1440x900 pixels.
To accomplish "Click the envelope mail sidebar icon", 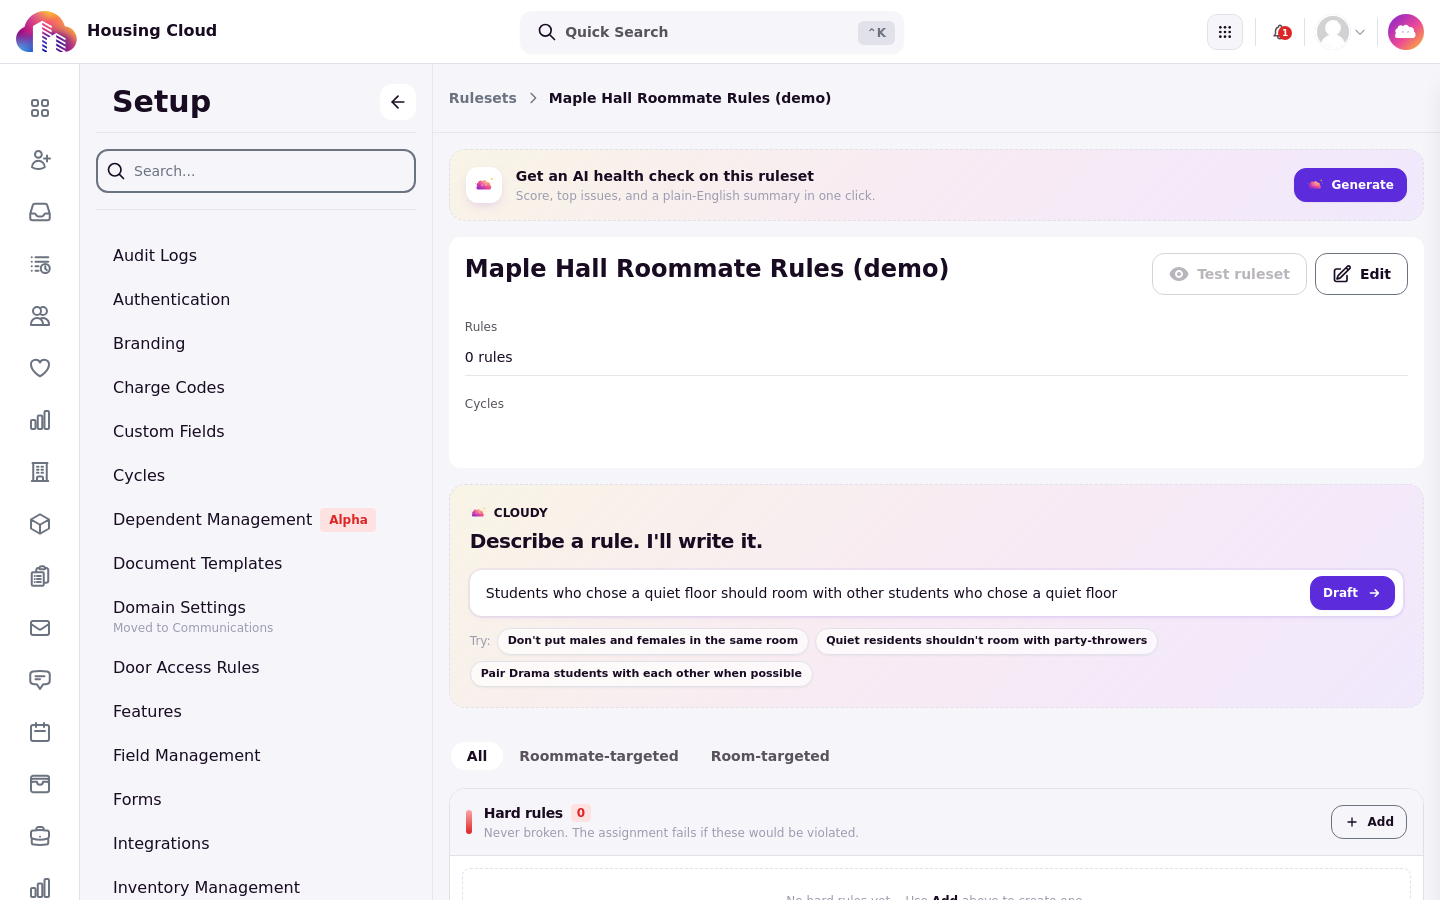I will click(x=40, y=628).
